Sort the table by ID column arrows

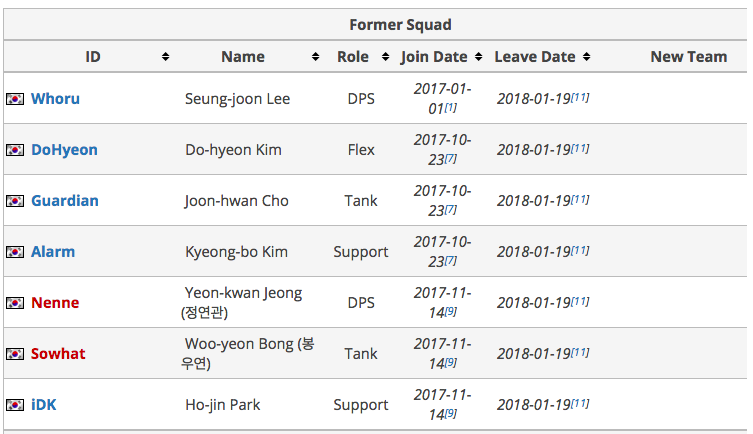click(165, 57)
